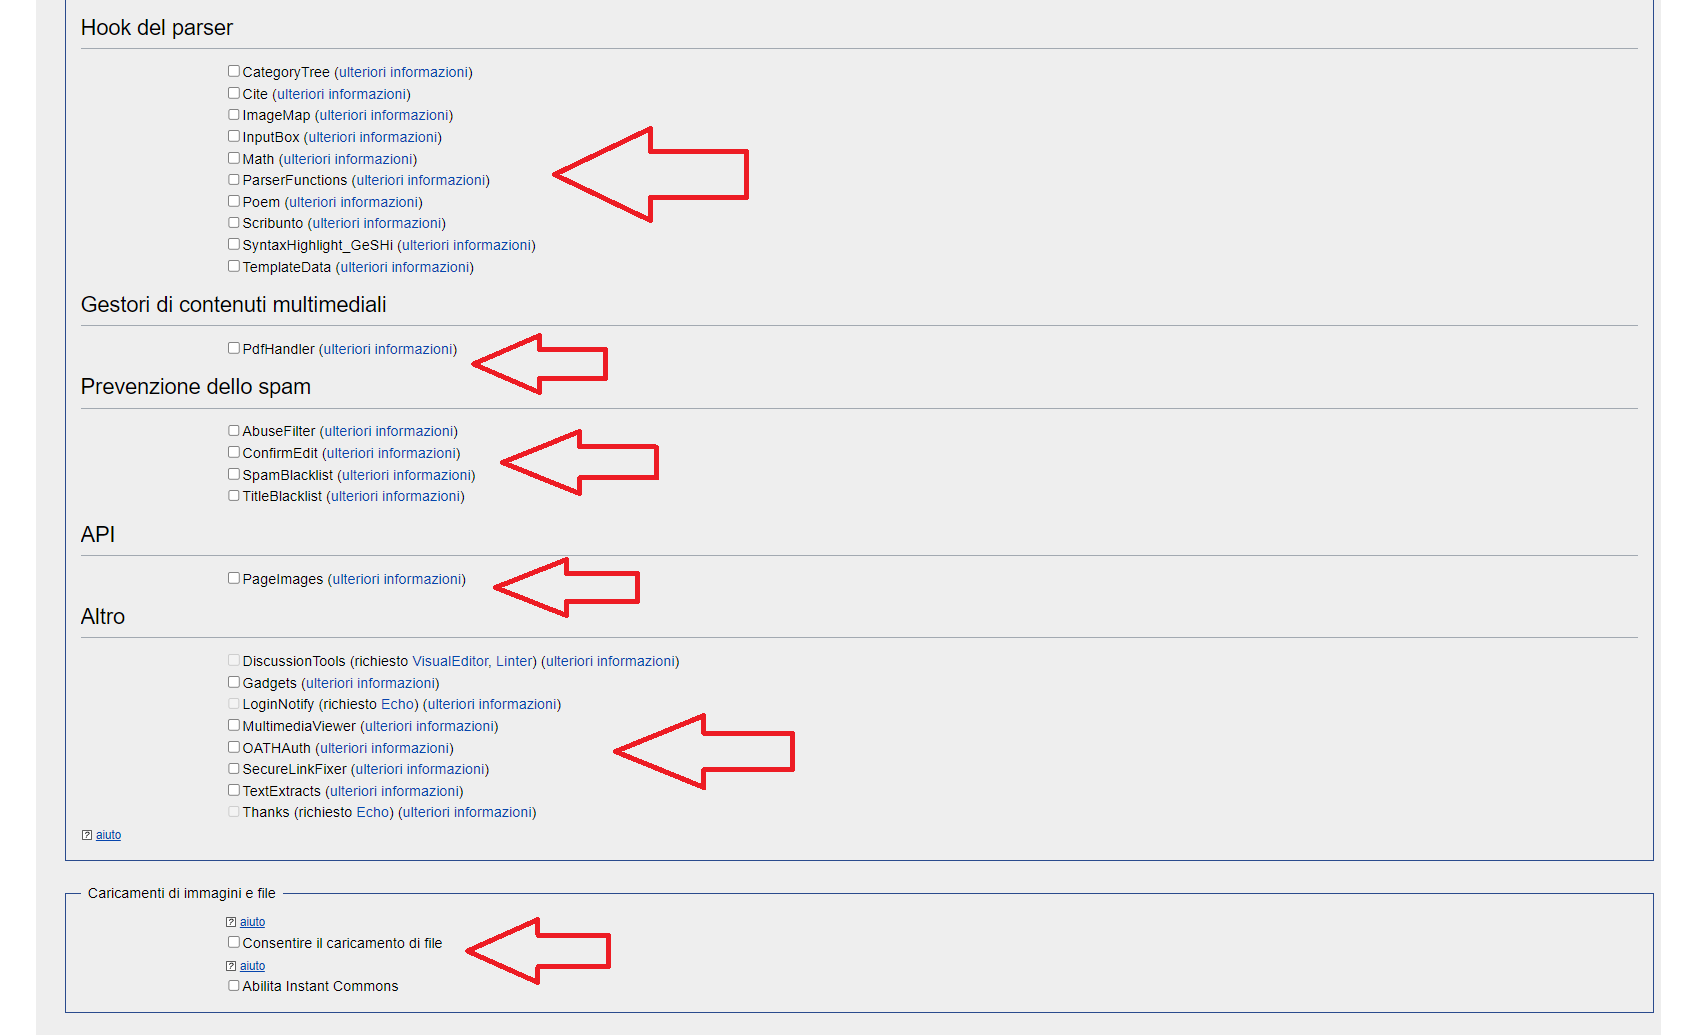1695x1035 pixels.
Task: Open ulteriori informazioni for SyntaxHighlight_GeSHi
Action: 467,245
